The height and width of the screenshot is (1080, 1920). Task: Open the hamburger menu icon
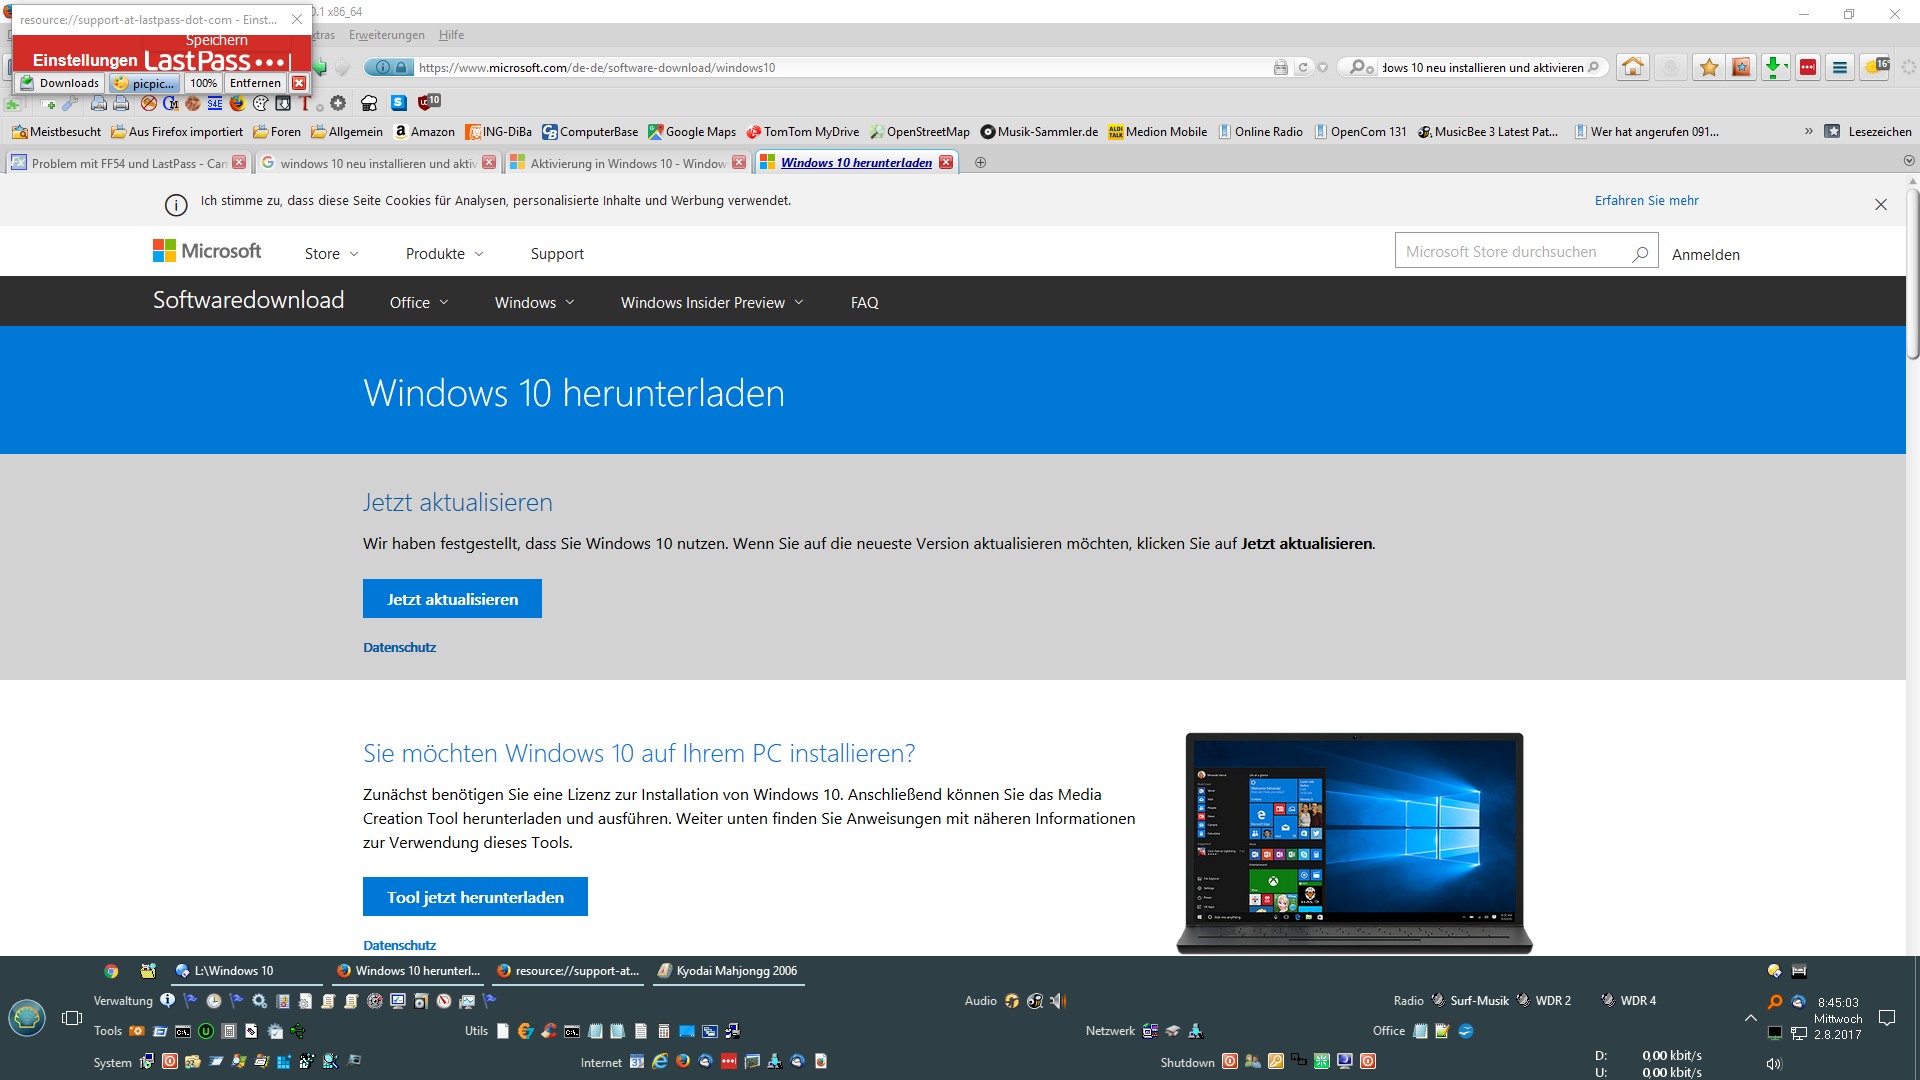[1840, 67]
